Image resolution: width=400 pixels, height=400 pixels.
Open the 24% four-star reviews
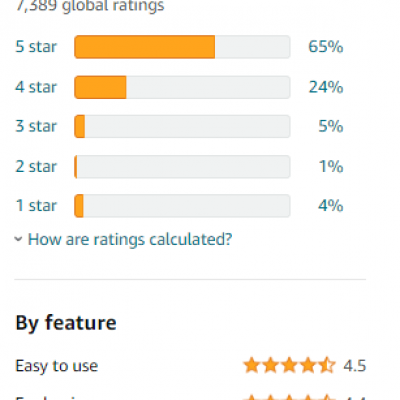click(326, 87)
